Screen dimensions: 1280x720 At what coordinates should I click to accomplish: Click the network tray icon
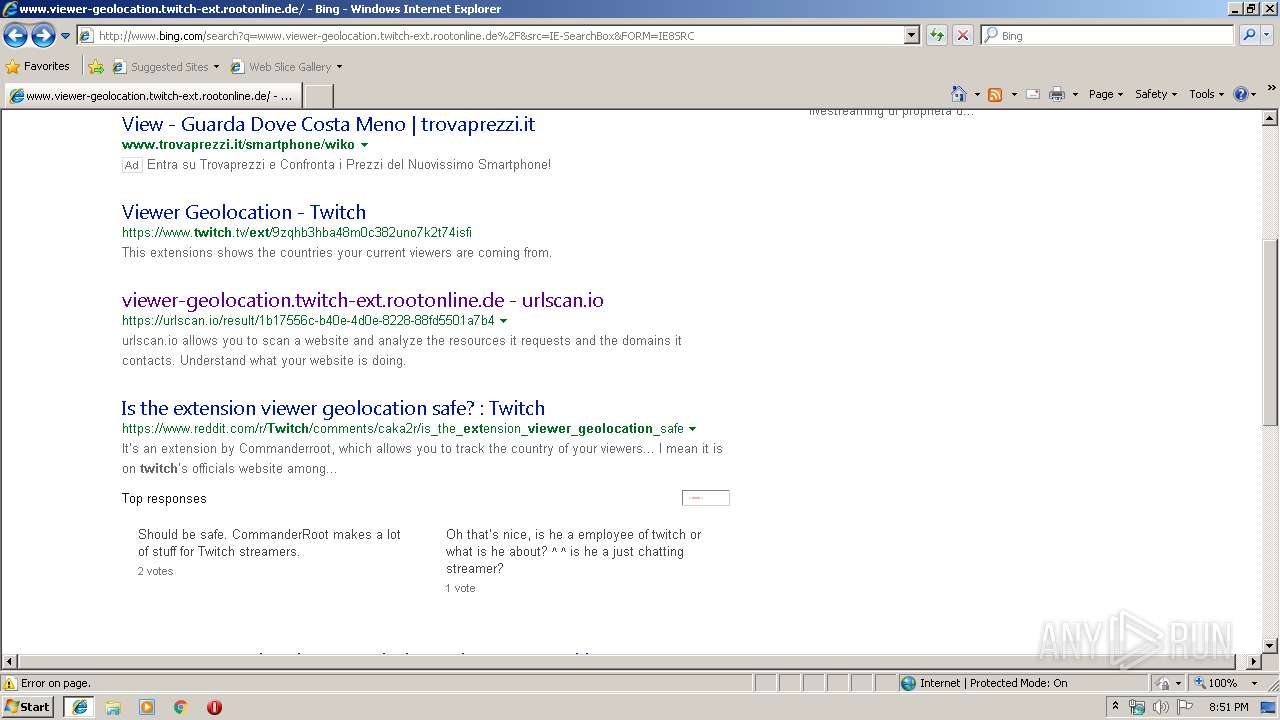1137,707
